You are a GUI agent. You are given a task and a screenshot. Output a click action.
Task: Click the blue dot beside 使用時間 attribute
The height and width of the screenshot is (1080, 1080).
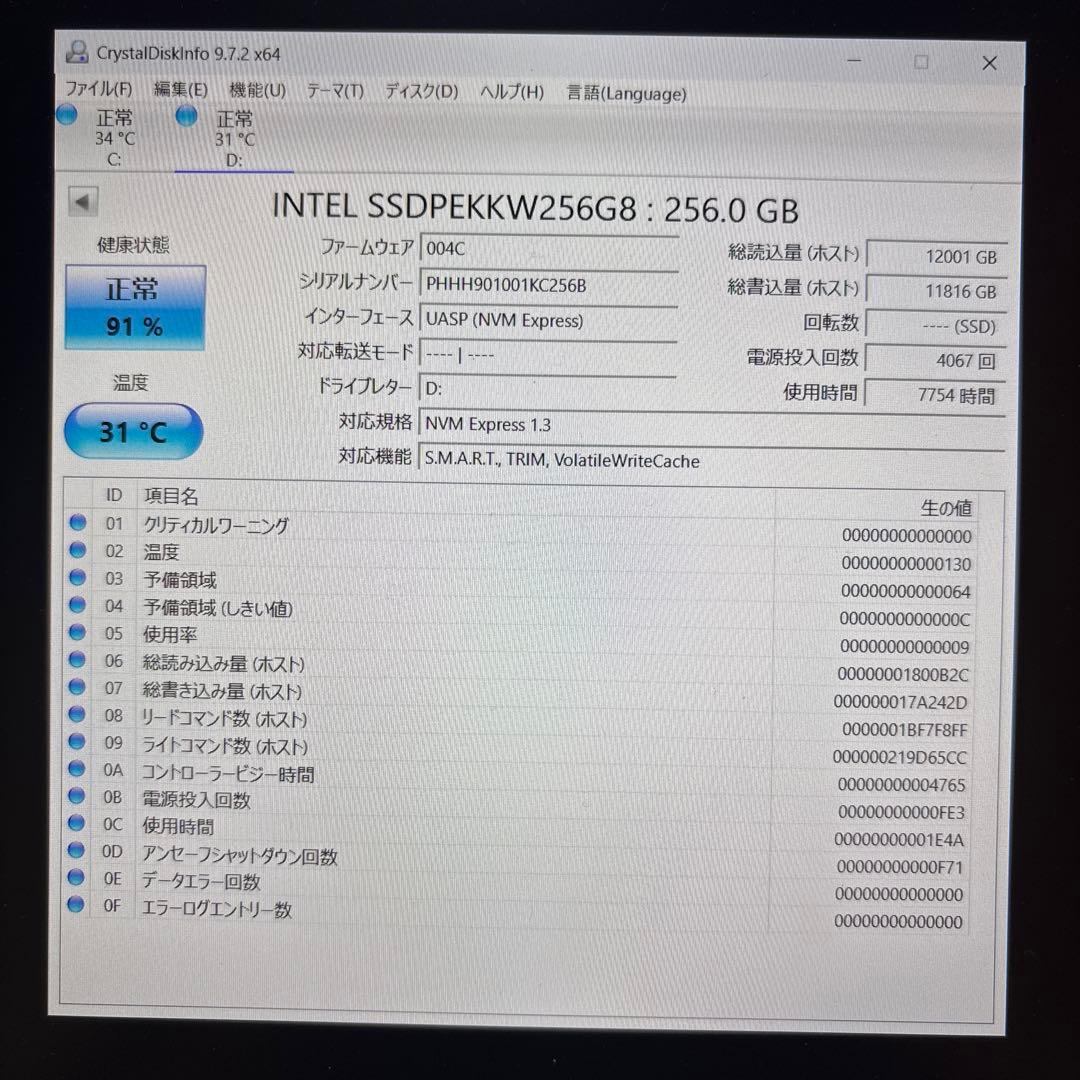pyautogui.click(x=77, y=825)
